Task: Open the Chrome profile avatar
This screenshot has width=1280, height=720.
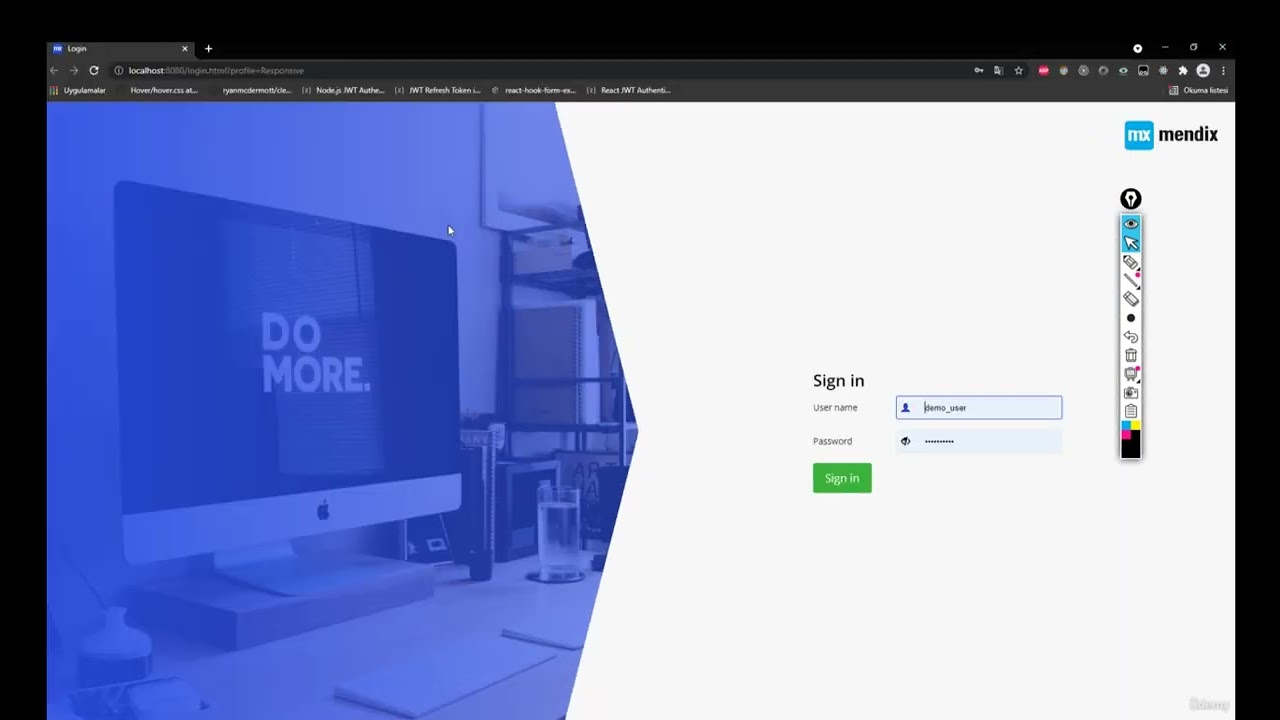Action: tap(1203, 70)
